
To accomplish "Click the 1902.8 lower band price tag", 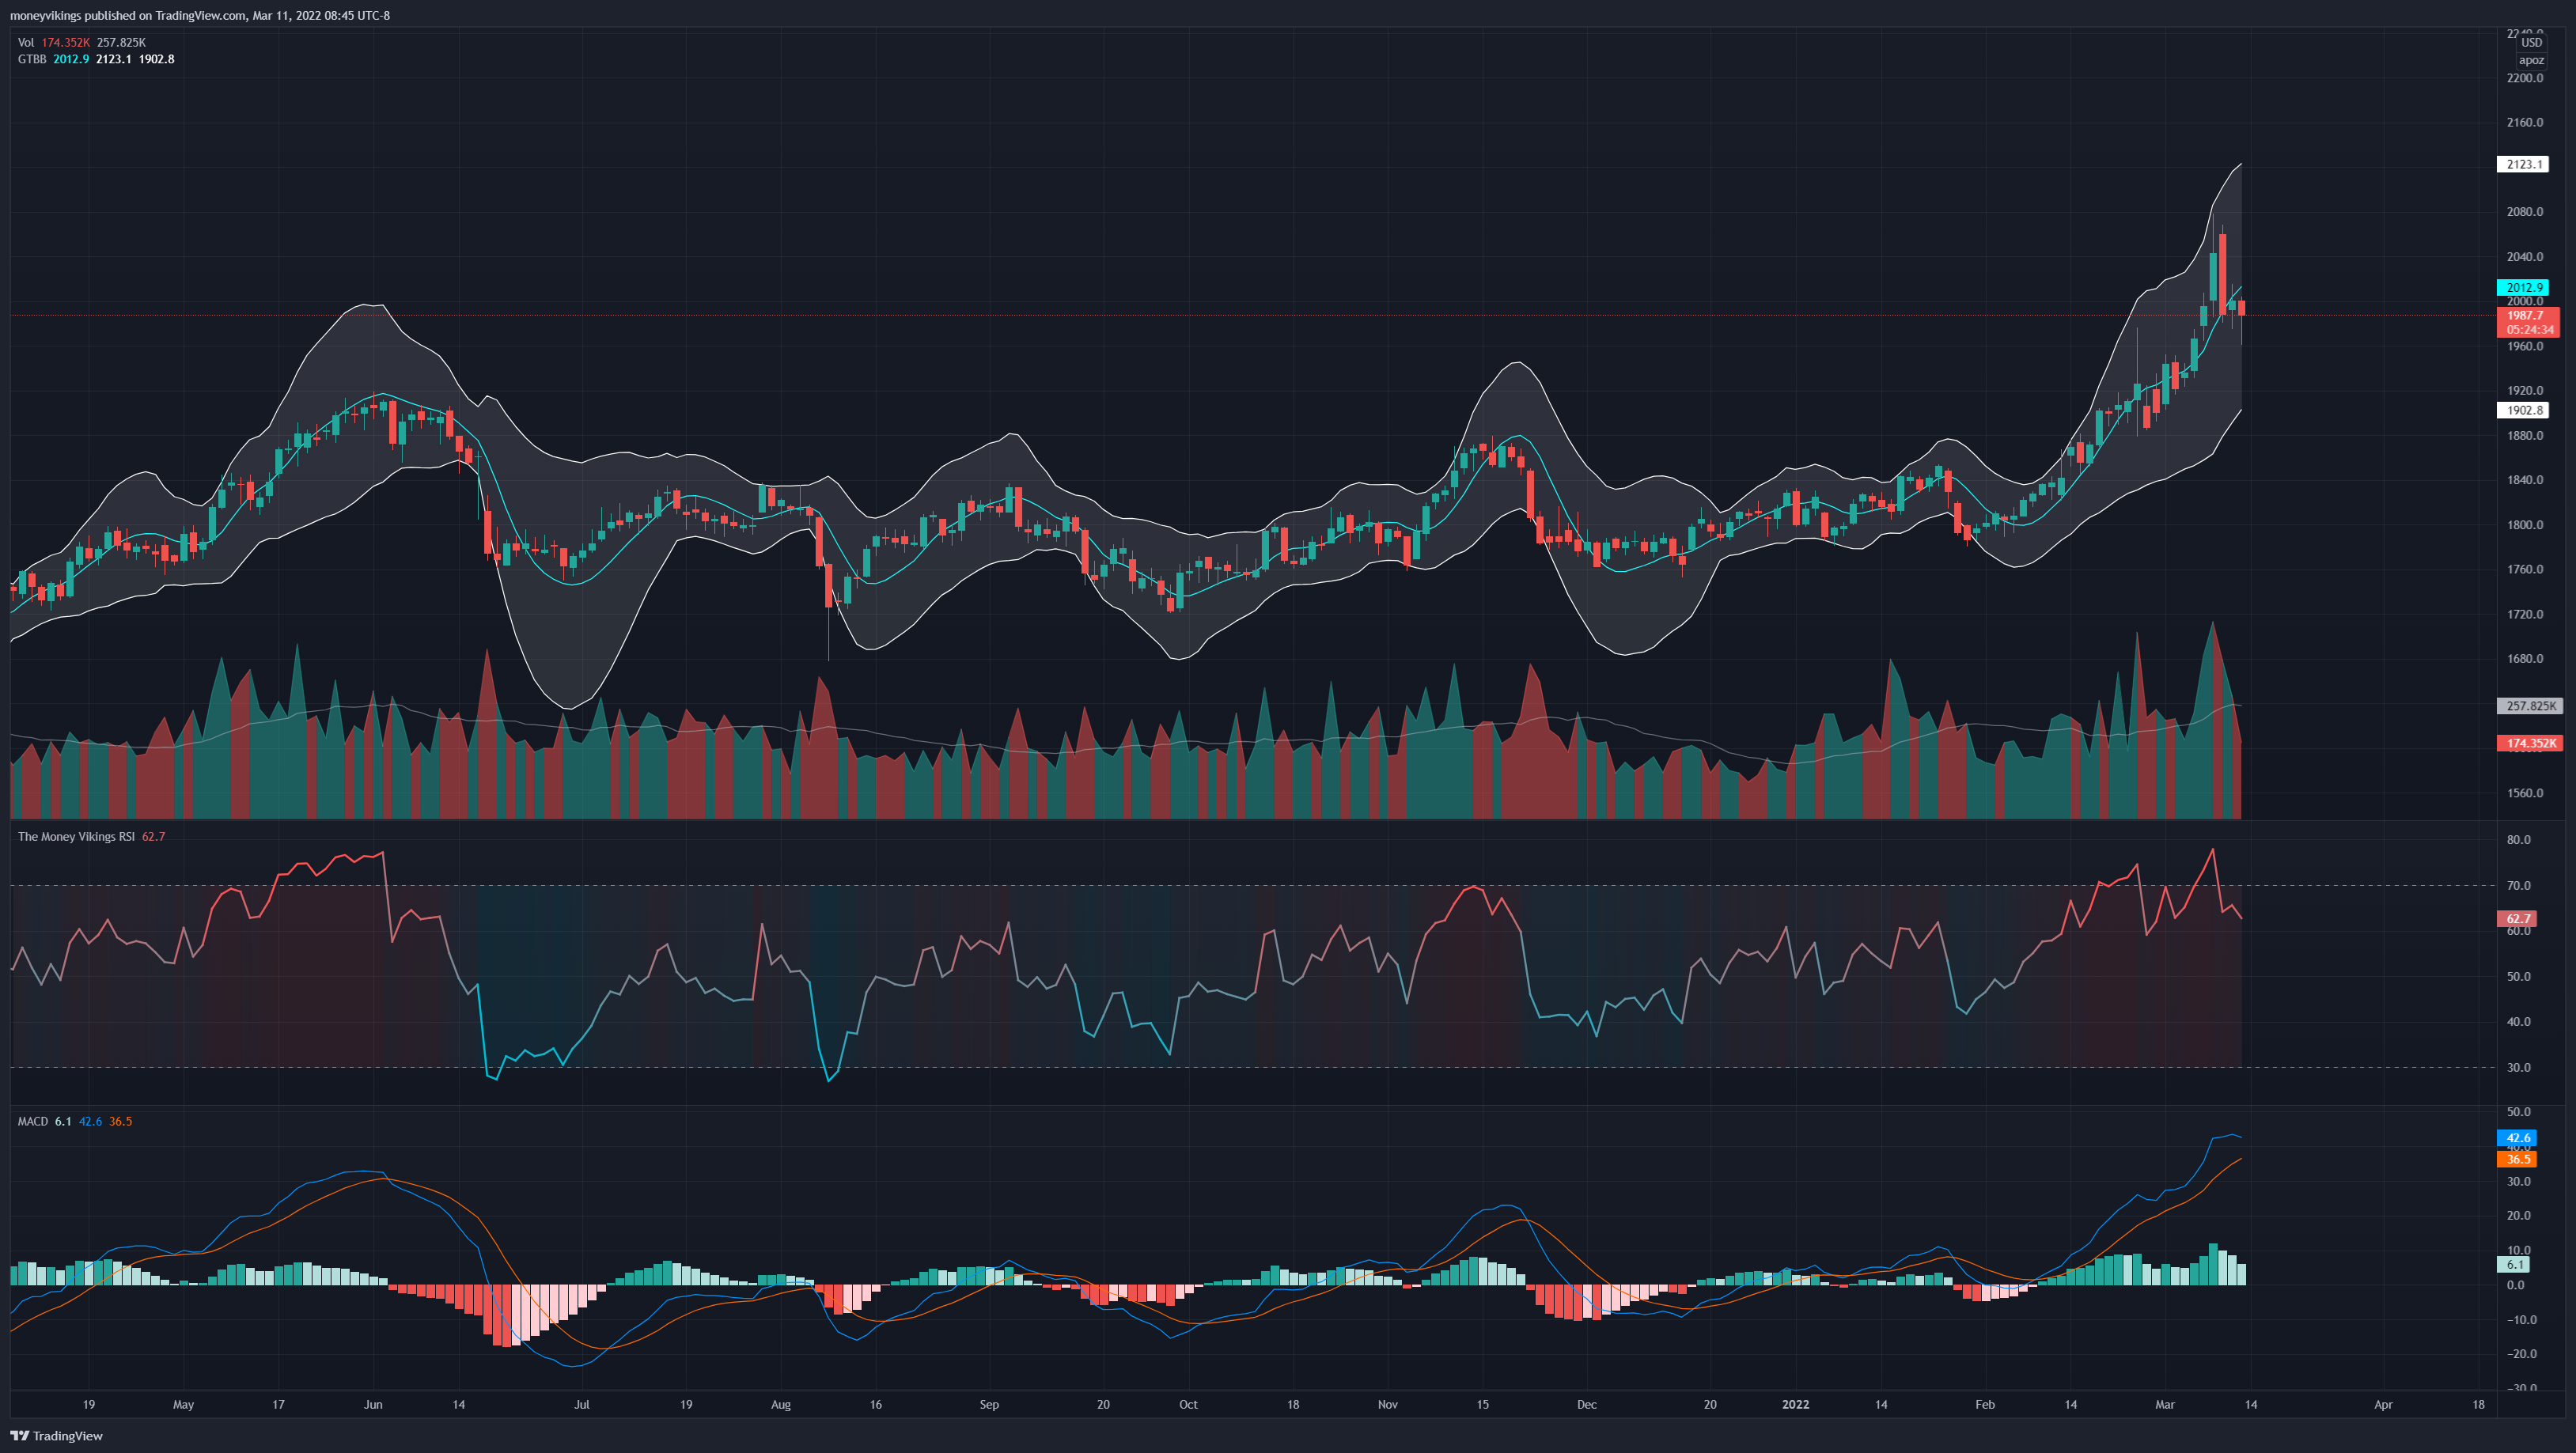I will click(2523, 410).
